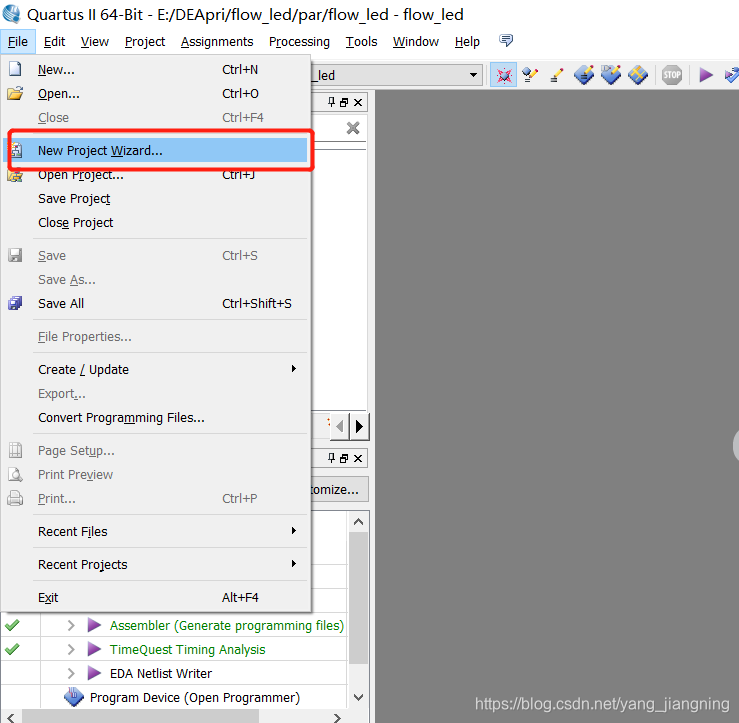Click the gray X clear icon
This screenshot has width=739, height=723.
point(353,128)
